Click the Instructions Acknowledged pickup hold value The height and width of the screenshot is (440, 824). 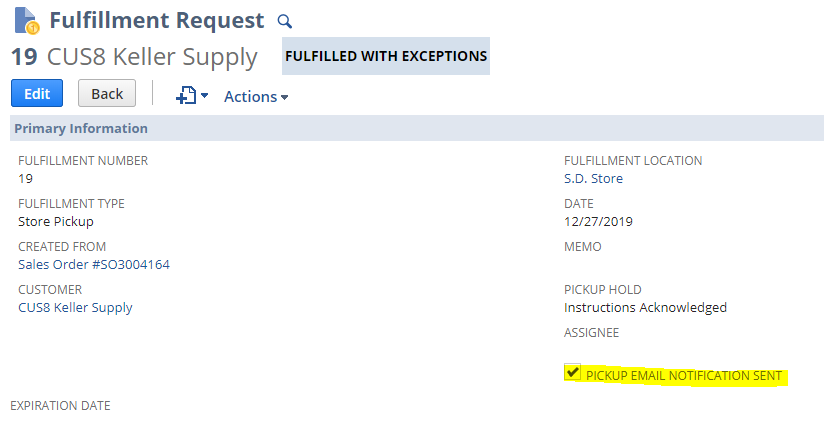point(645,308)
